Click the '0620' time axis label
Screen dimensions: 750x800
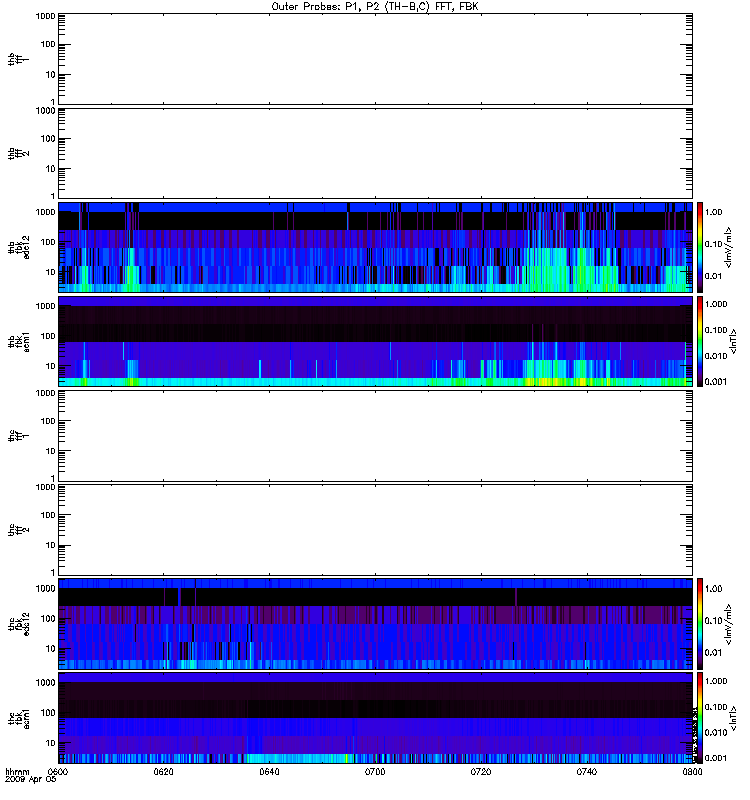(163, 772)
